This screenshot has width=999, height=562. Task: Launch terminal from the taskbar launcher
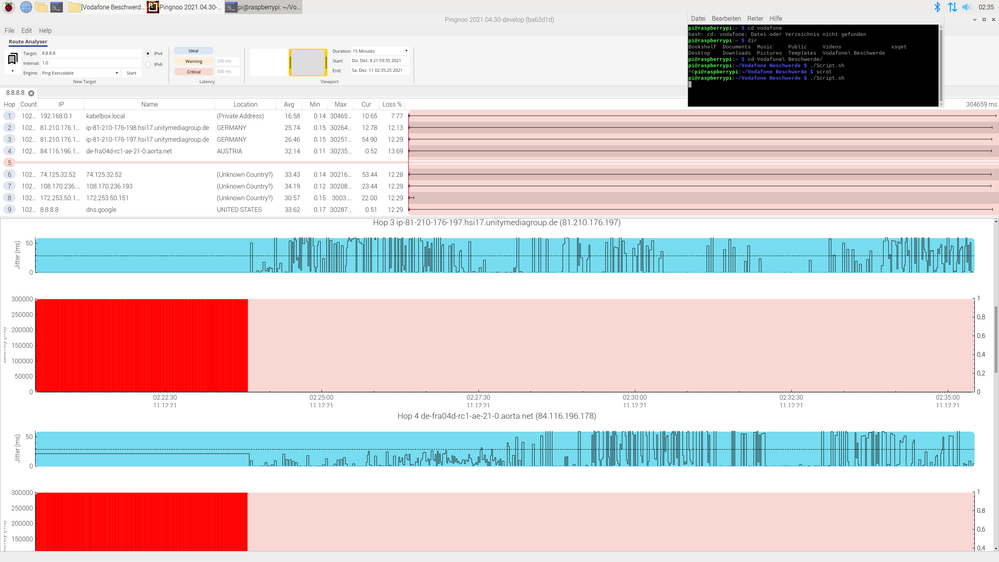tap(58, 7)
